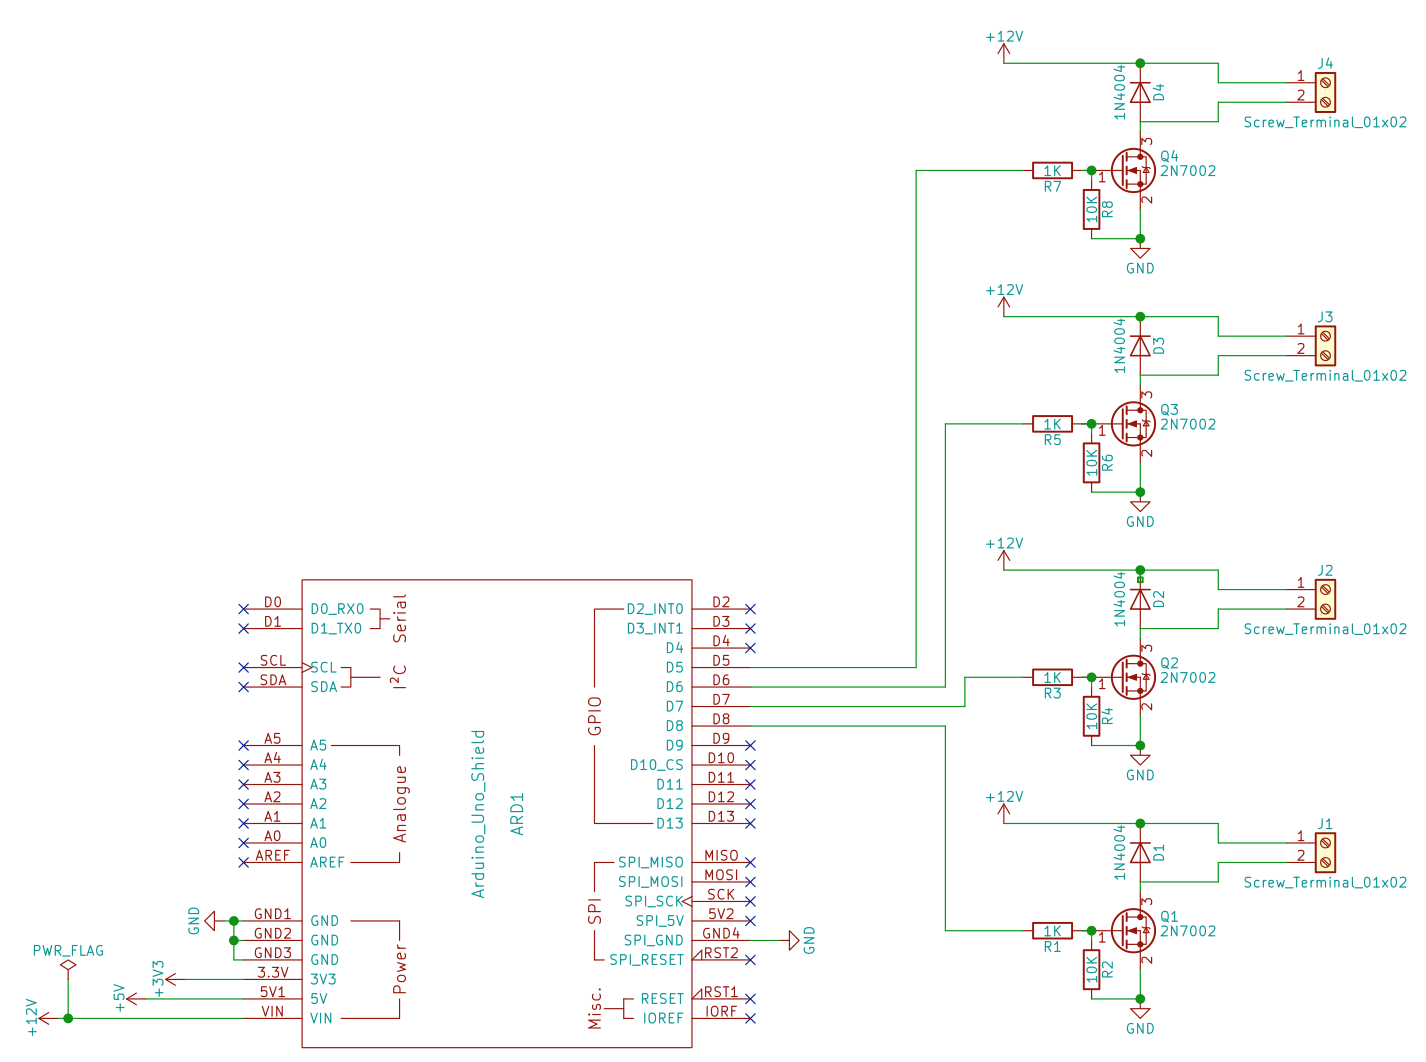Click the D8 pin label

pyautogui.click(x=721, y=719)
